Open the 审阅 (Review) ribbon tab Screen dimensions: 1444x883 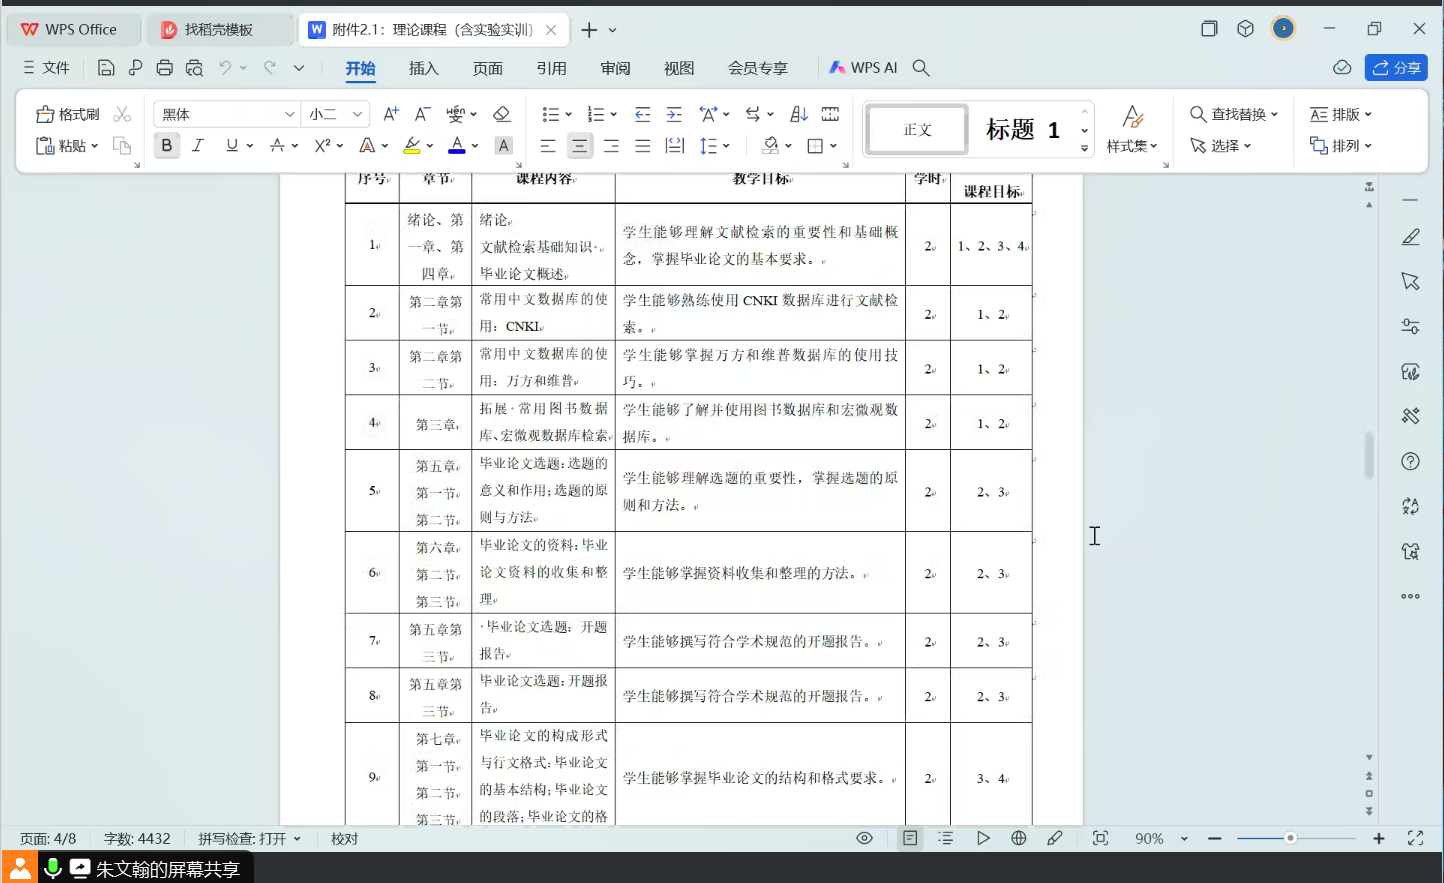[x=615, y=68]
